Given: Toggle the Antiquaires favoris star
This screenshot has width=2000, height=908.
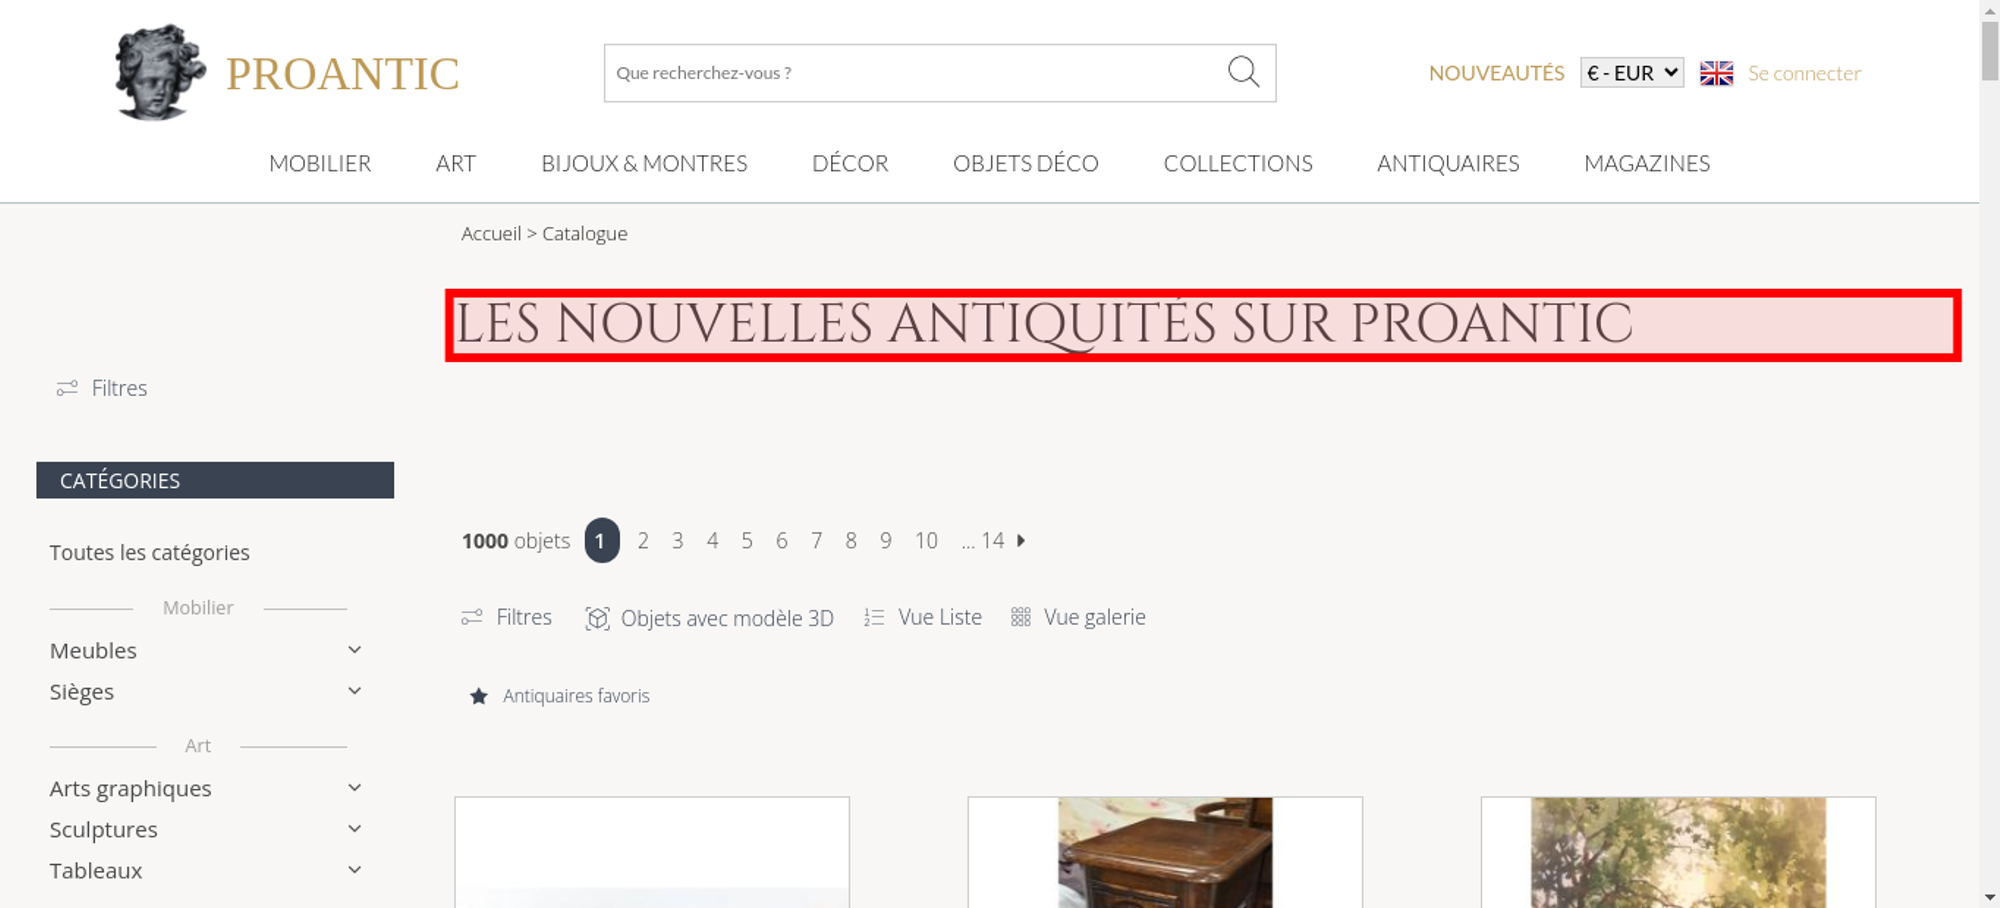Looking at the screenshot, I should tap(479, 696).
